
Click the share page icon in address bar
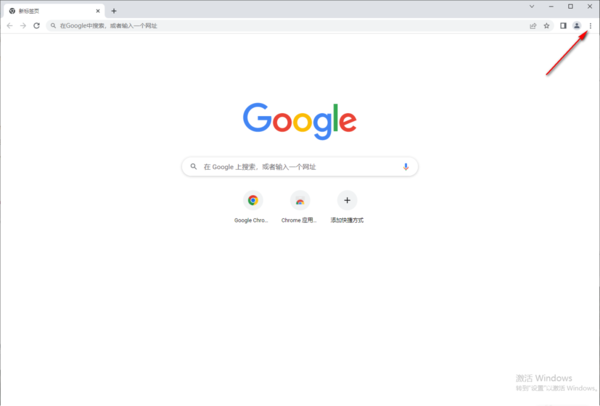coord(533,26)
